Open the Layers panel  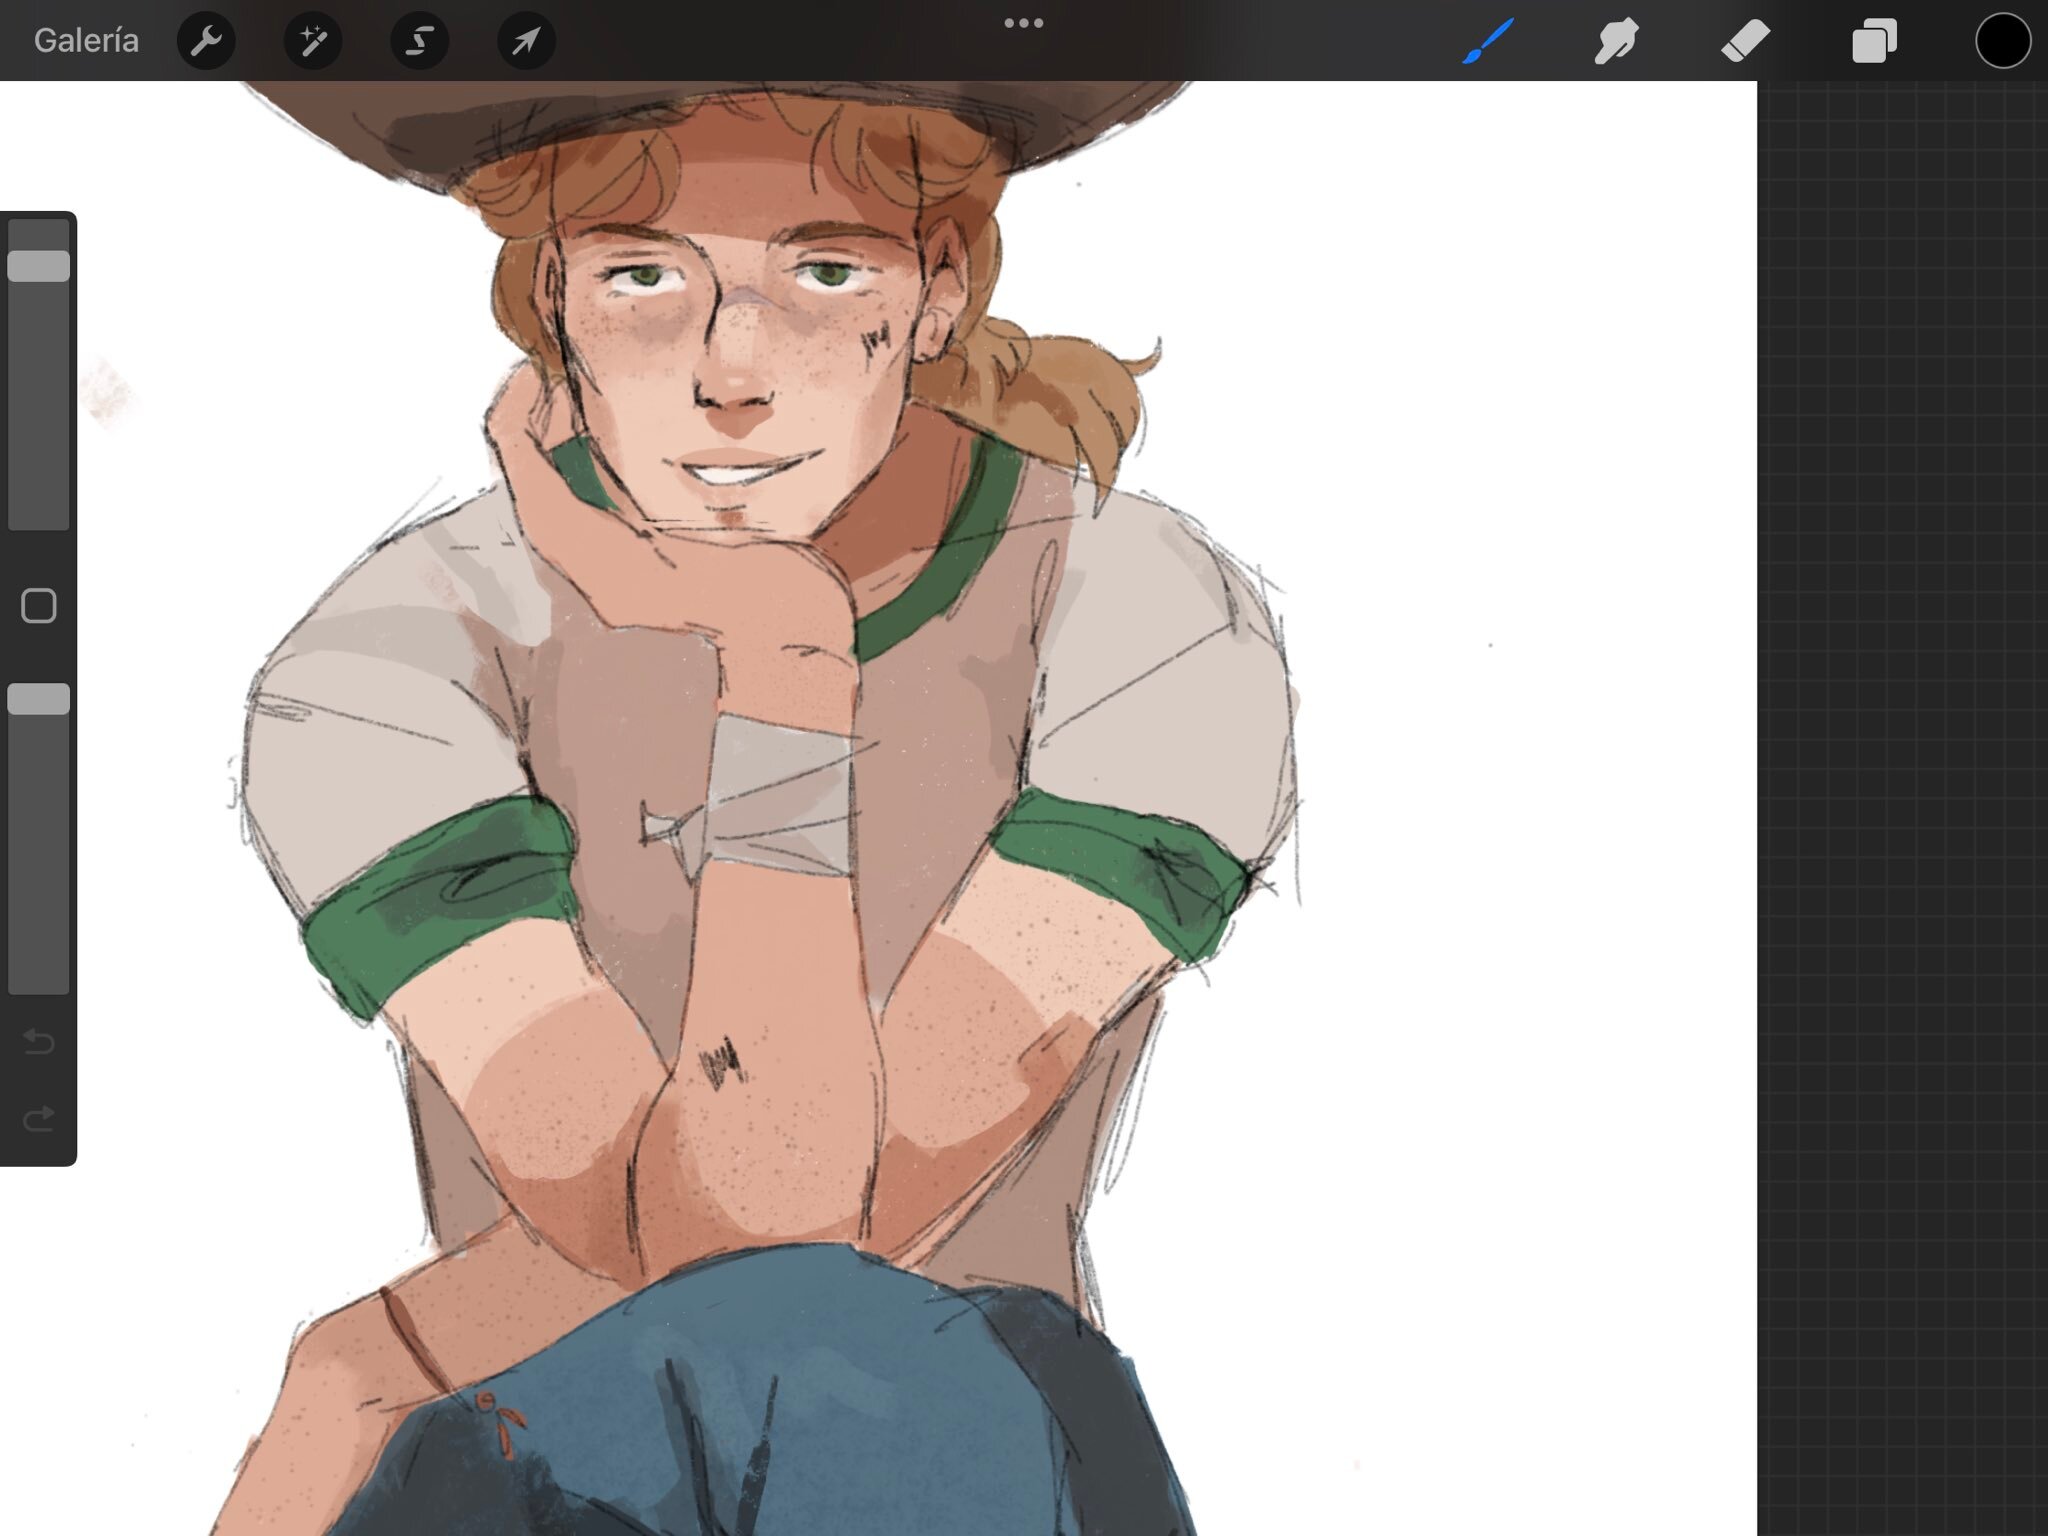pyautogui.click(x=1874, y=41)
